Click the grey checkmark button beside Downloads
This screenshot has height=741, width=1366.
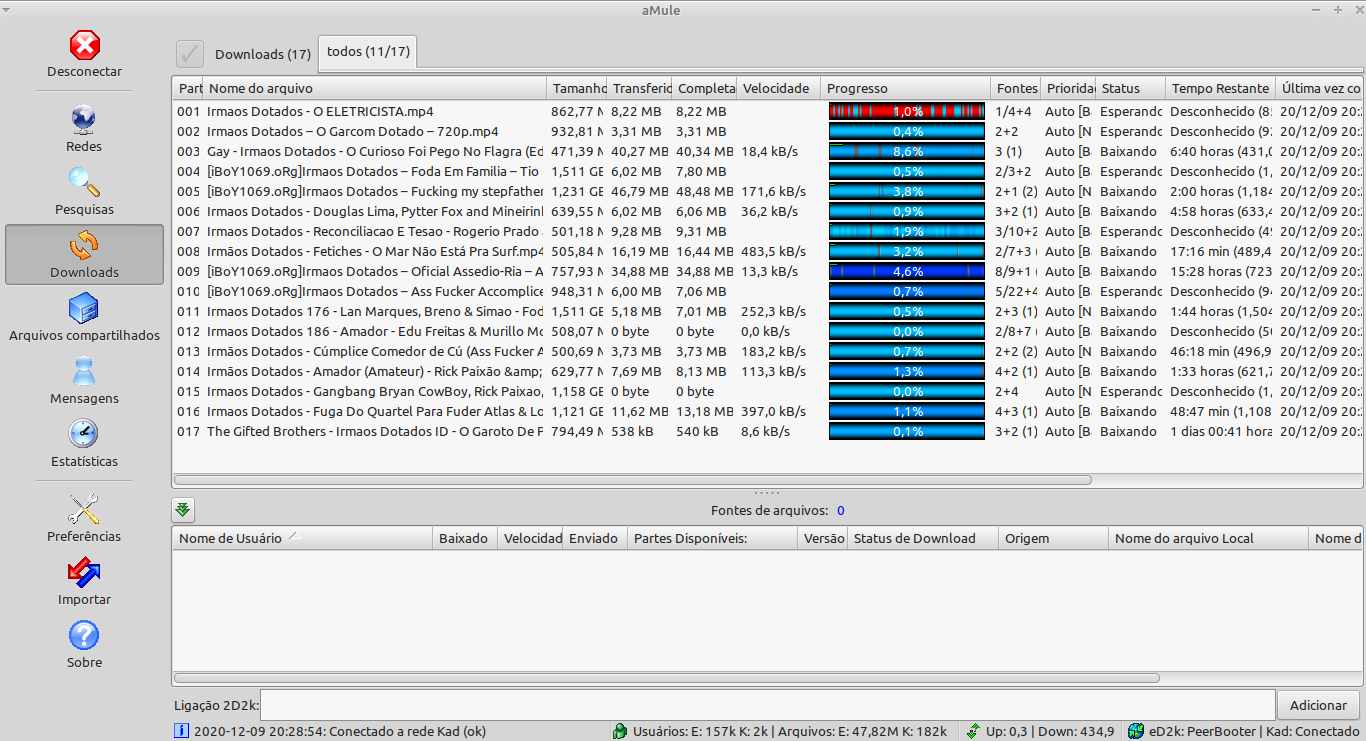point(189,54)
